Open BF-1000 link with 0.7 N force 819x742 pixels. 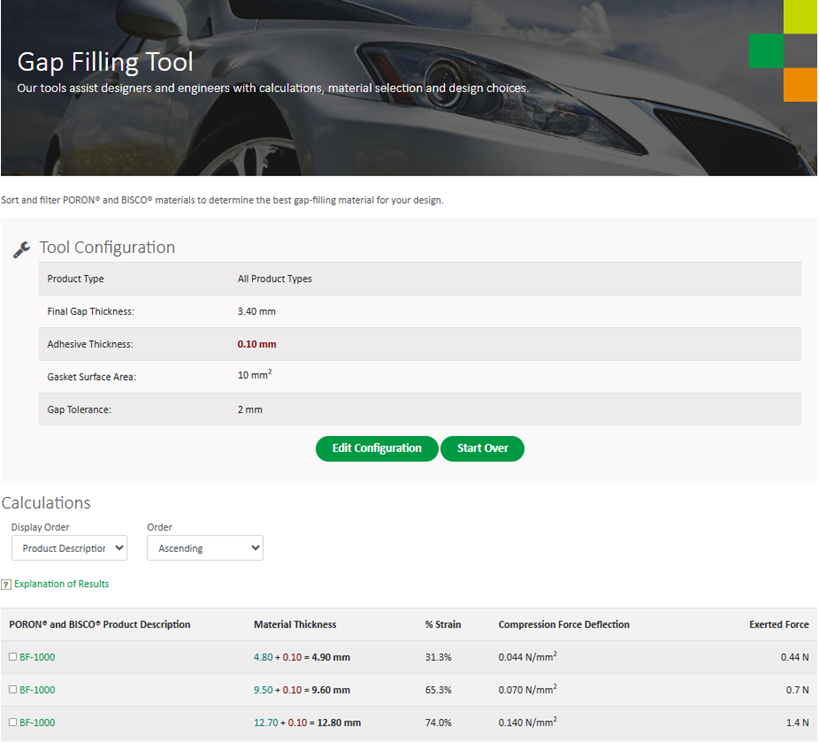pyautogui.click(x=37, y=690)
